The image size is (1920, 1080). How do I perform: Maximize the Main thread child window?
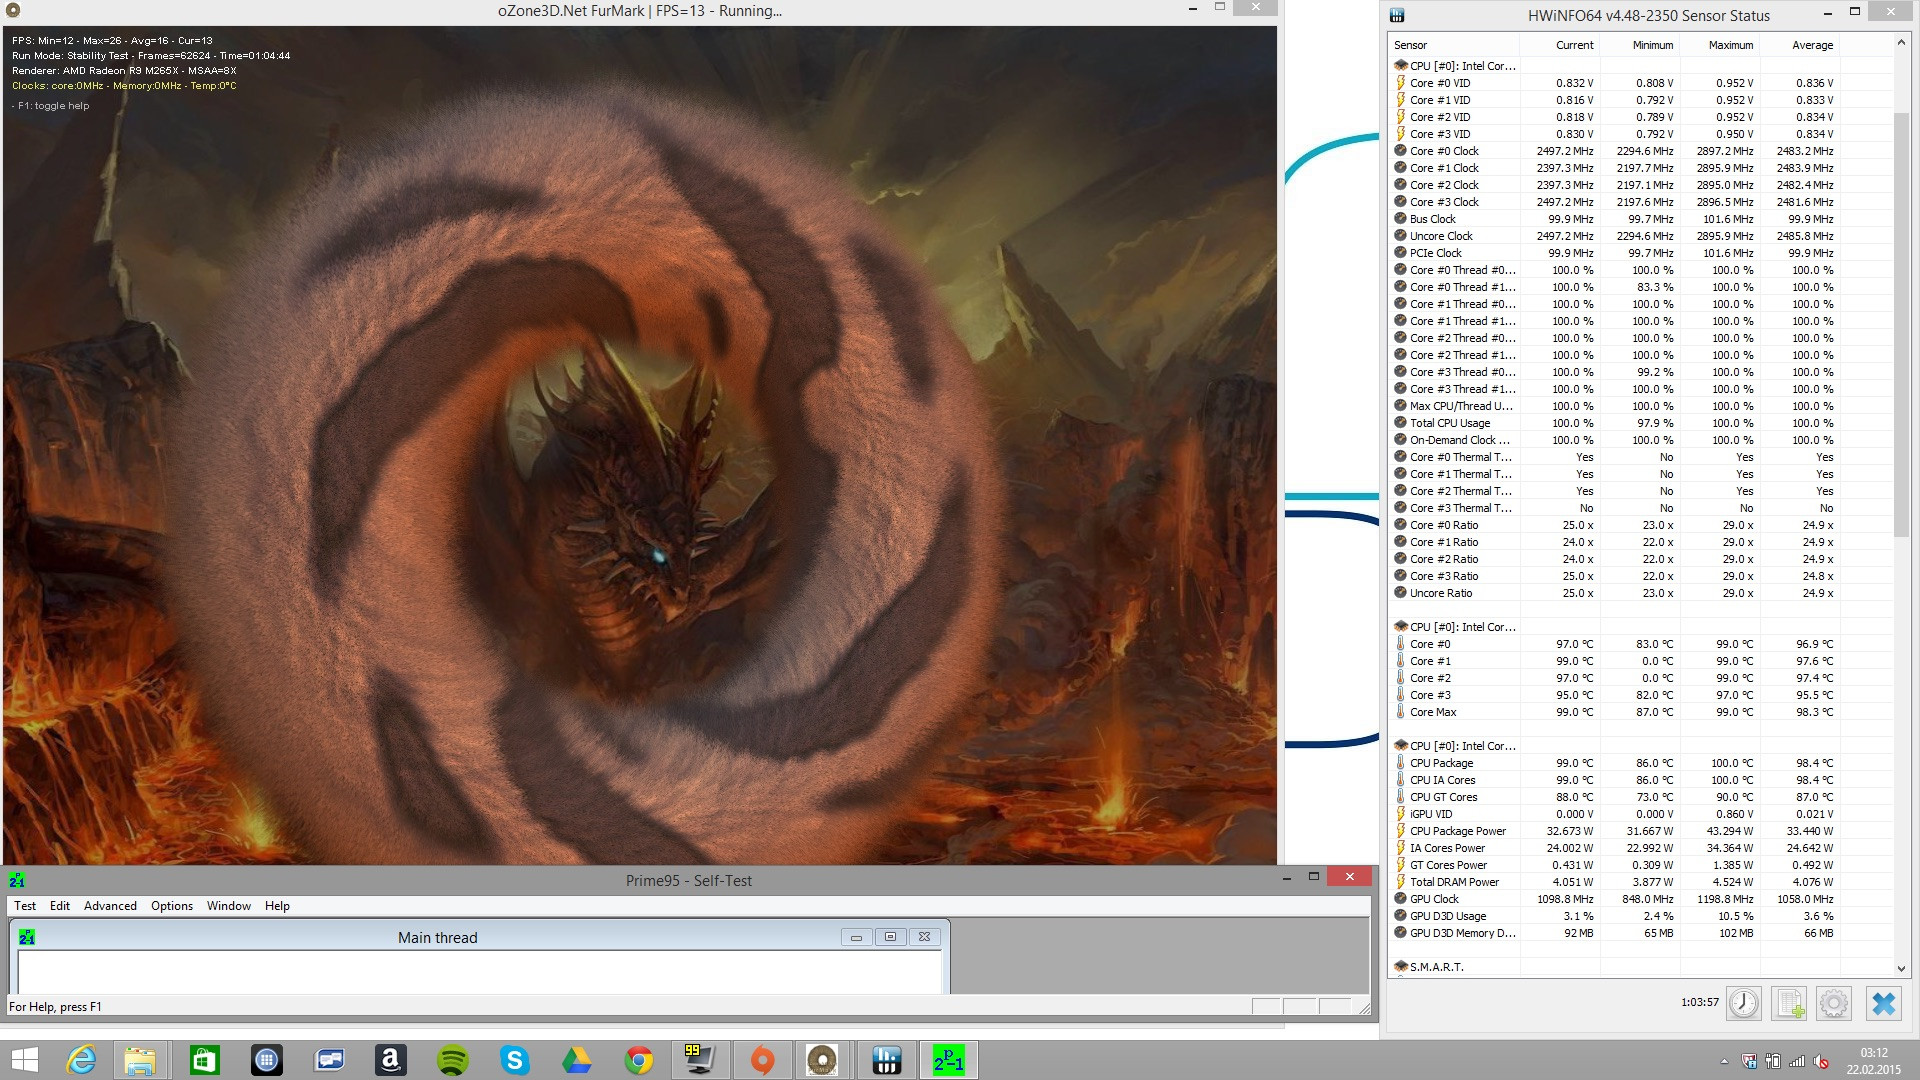click(x=890, y=937)
